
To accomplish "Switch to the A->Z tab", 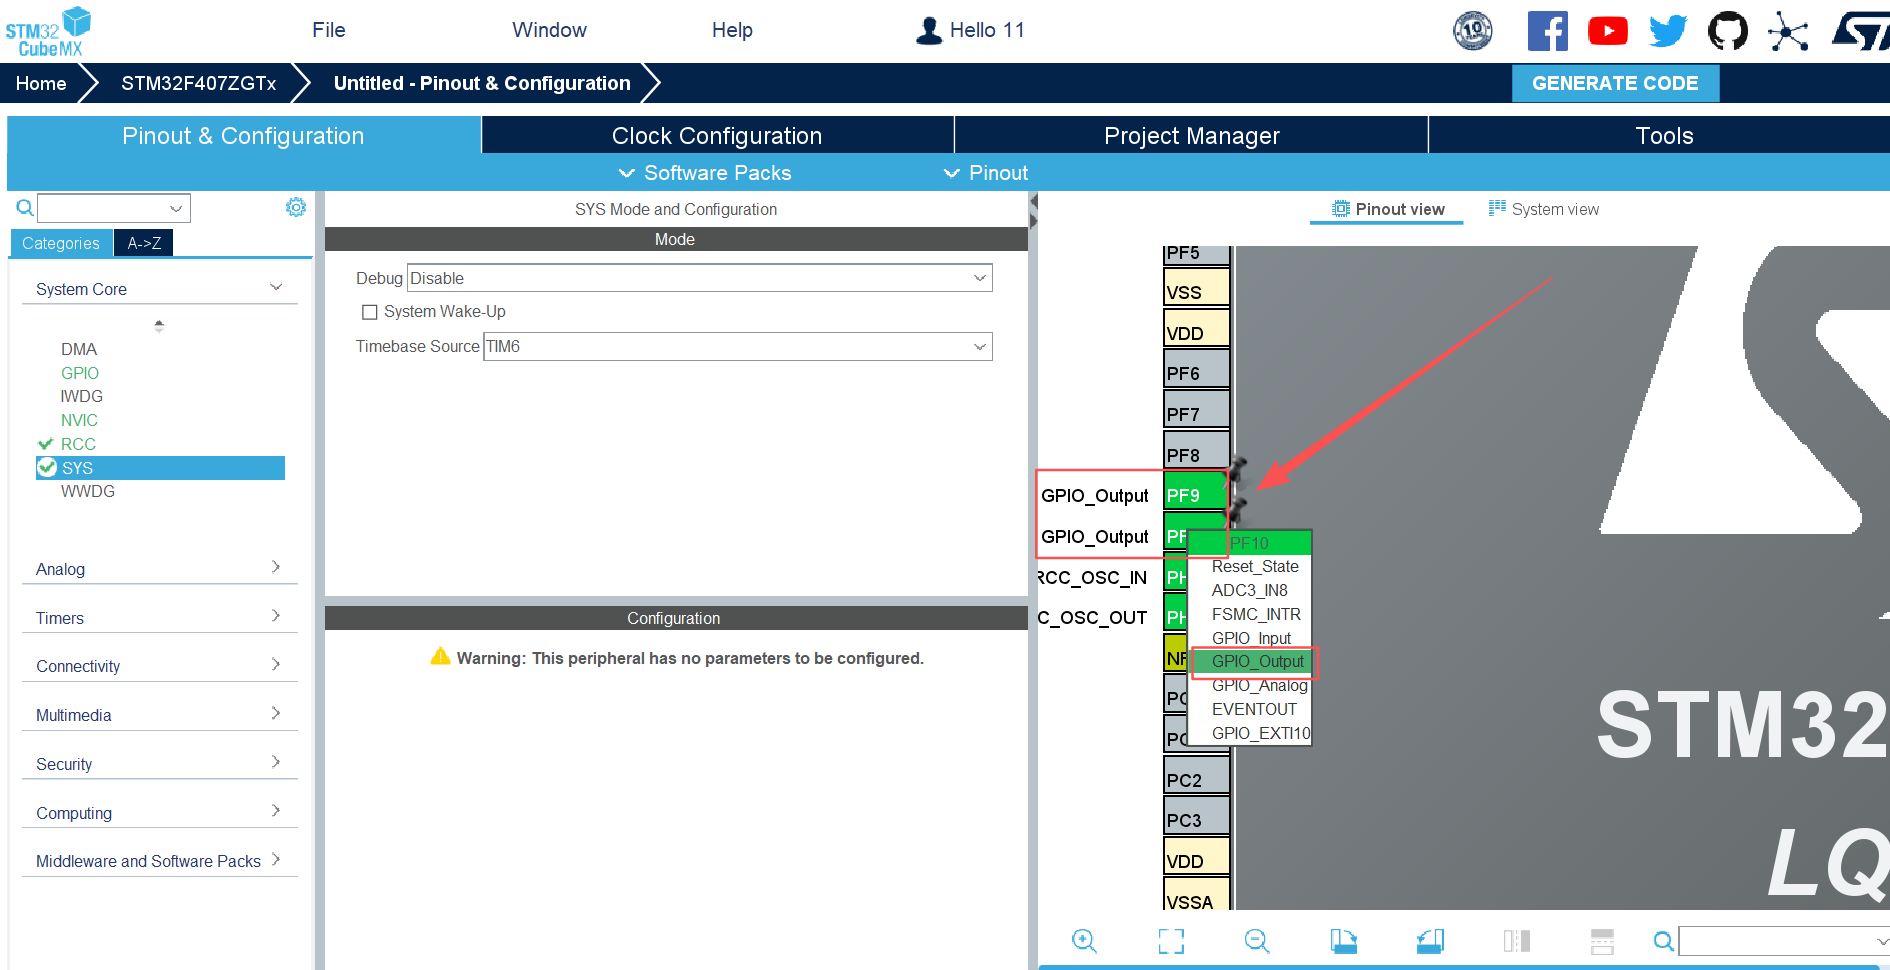I will pyautogui.click(x=144, y=243).
